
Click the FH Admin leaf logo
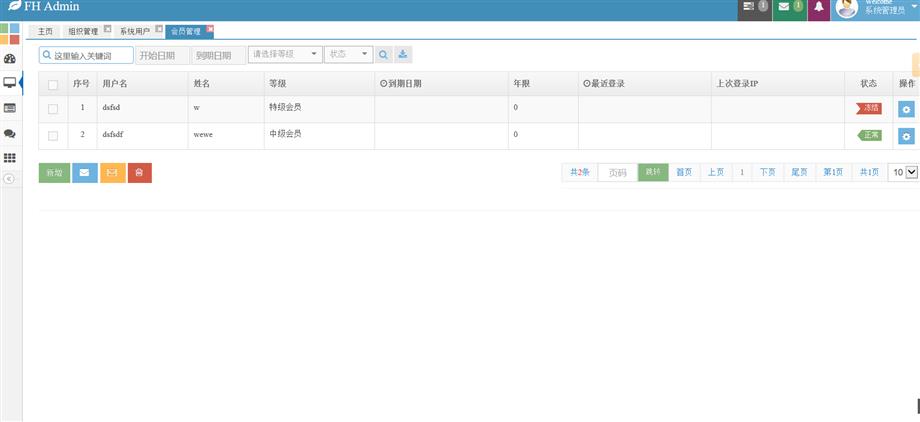[x=14, y=6]
